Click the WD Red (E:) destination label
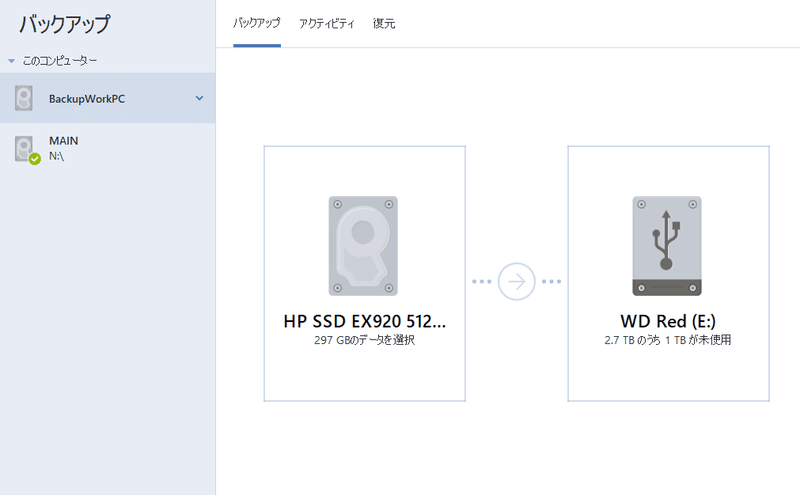The width and height of the screenshot is (800, 495). [668, 321]
